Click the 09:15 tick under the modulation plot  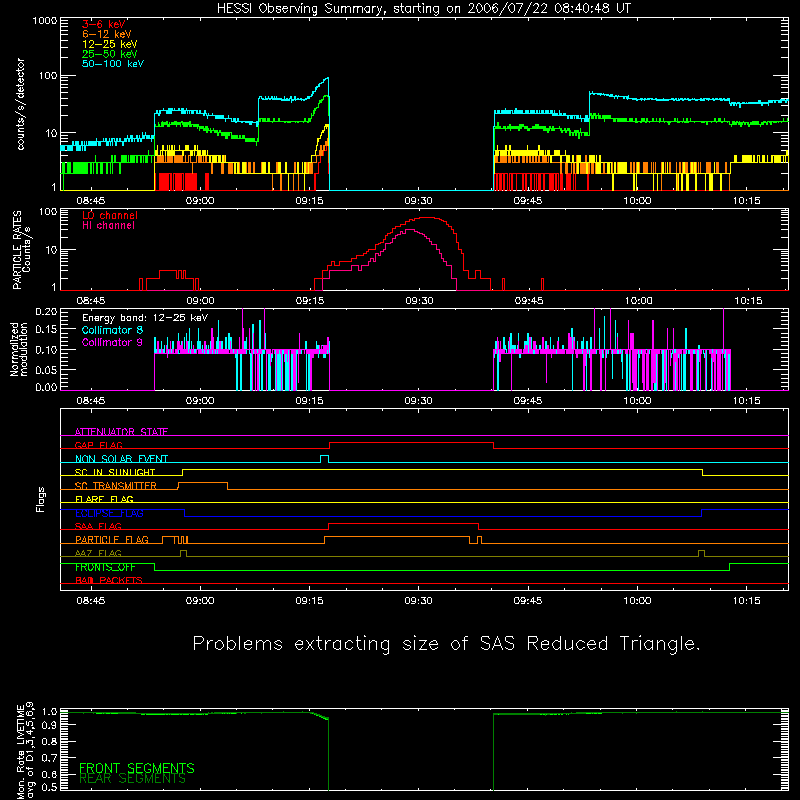pyautogui.click(x=309, y=401)
